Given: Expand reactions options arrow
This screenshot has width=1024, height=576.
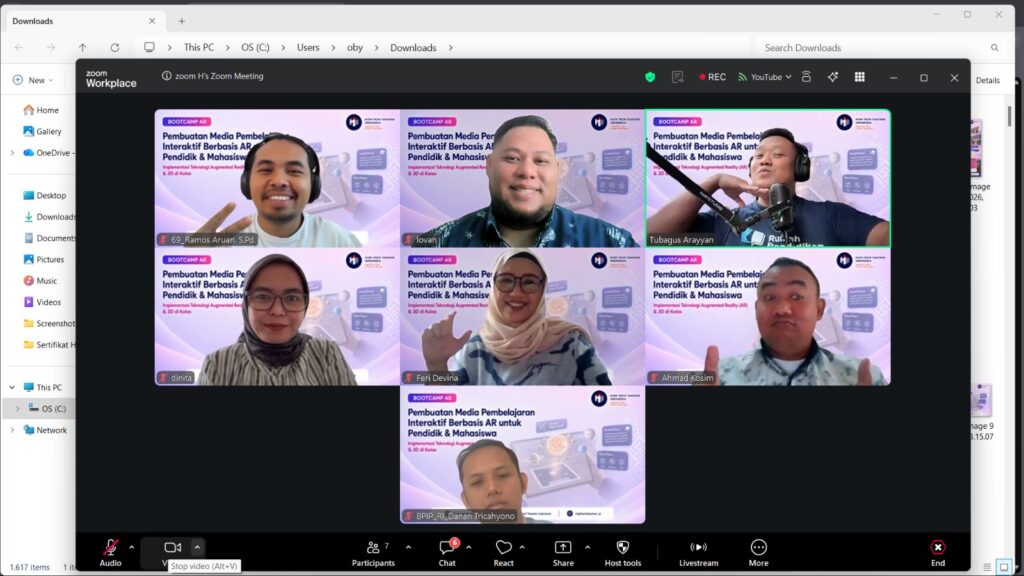Looking at the screenshot, I should click(x=522, y=547).
